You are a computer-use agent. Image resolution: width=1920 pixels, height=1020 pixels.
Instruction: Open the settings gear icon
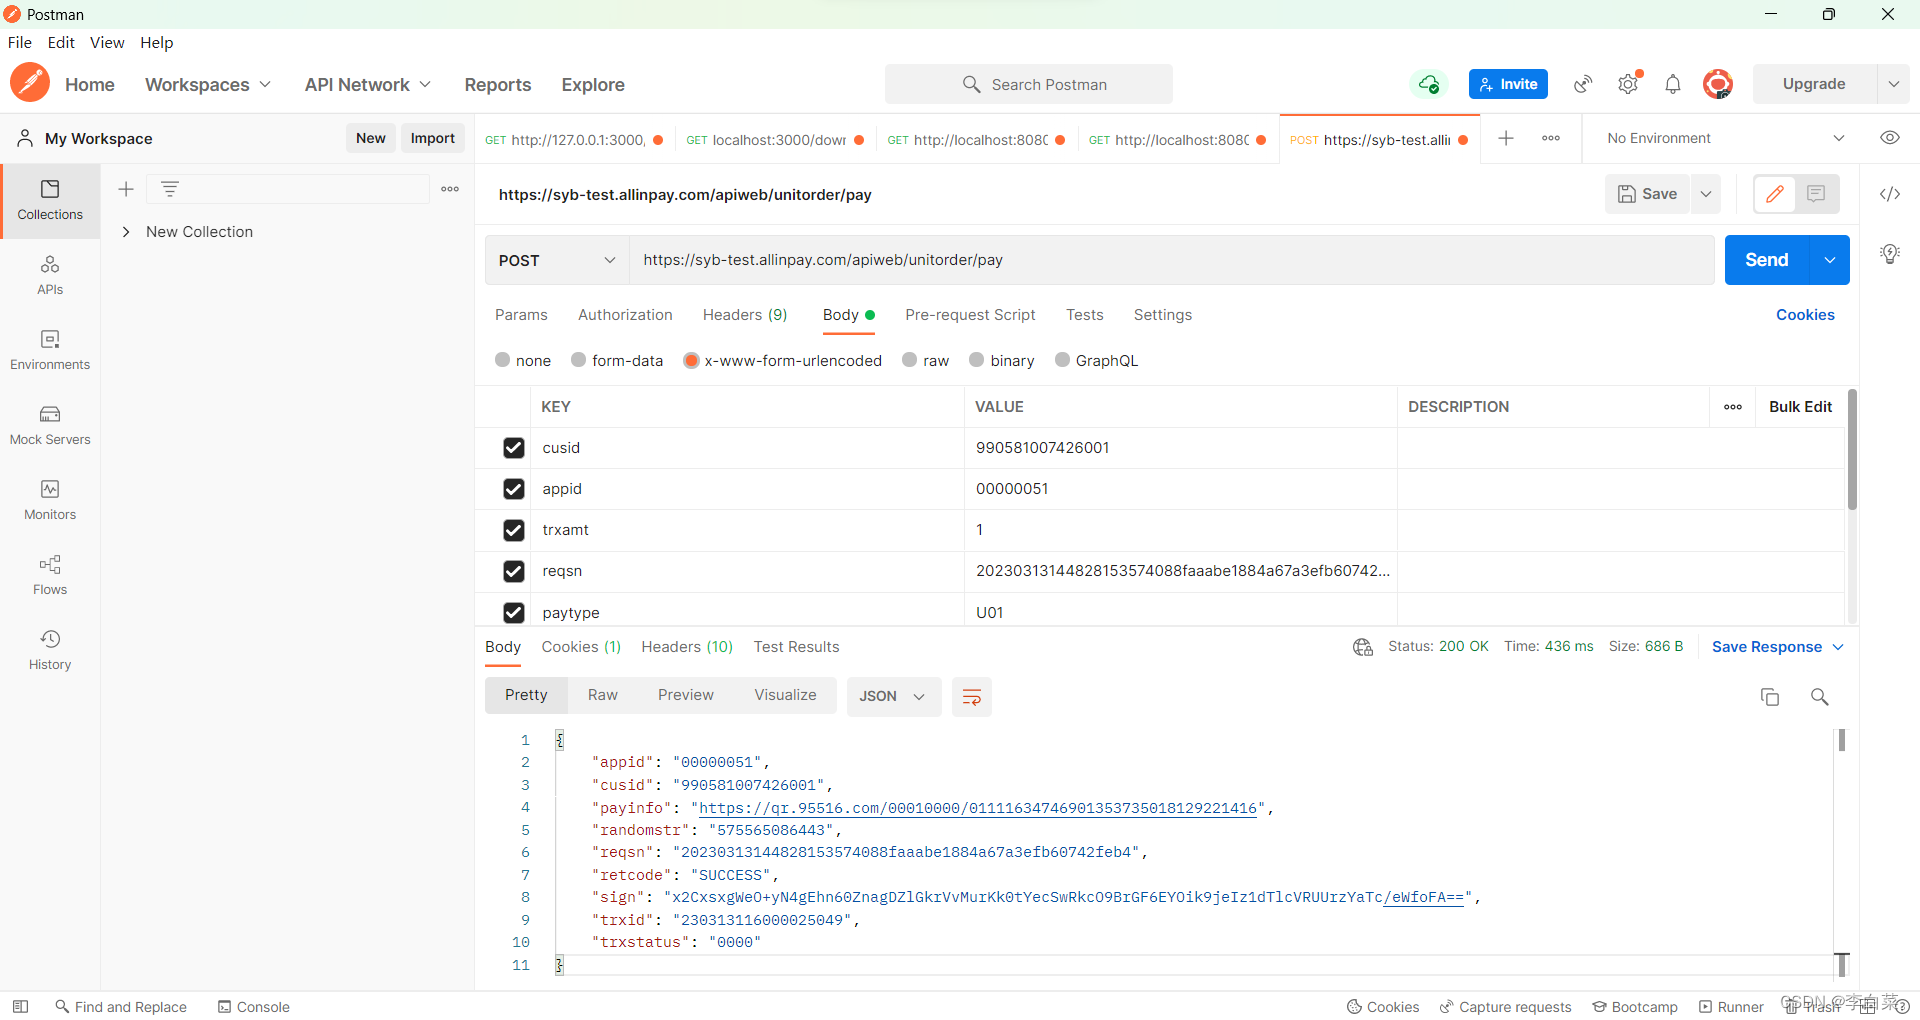pyautogui.click(x=1628, y=84)
